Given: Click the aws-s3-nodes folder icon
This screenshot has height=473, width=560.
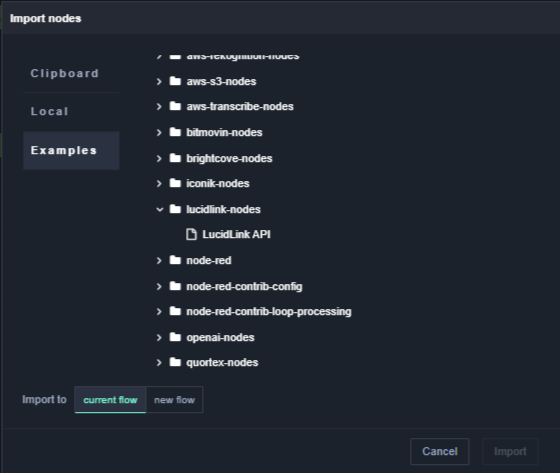Looking at the screenshot, I should (x=175, y=81).
